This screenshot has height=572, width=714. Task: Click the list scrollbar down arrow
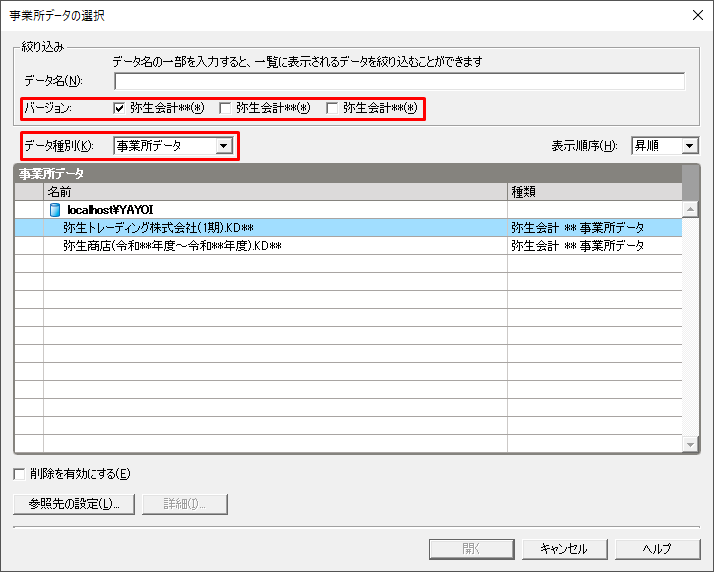(690, 444)
